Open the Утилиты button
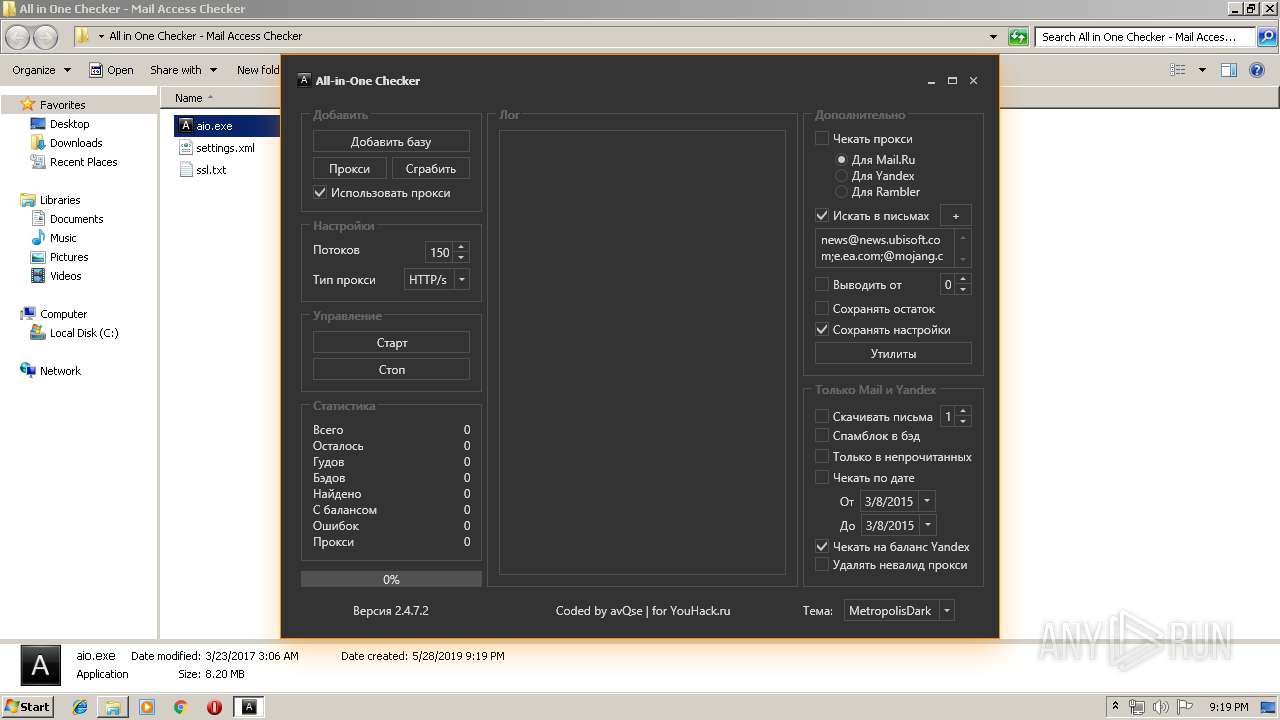1280x720 pixels. pyautogui.click(x=893, y=354)
